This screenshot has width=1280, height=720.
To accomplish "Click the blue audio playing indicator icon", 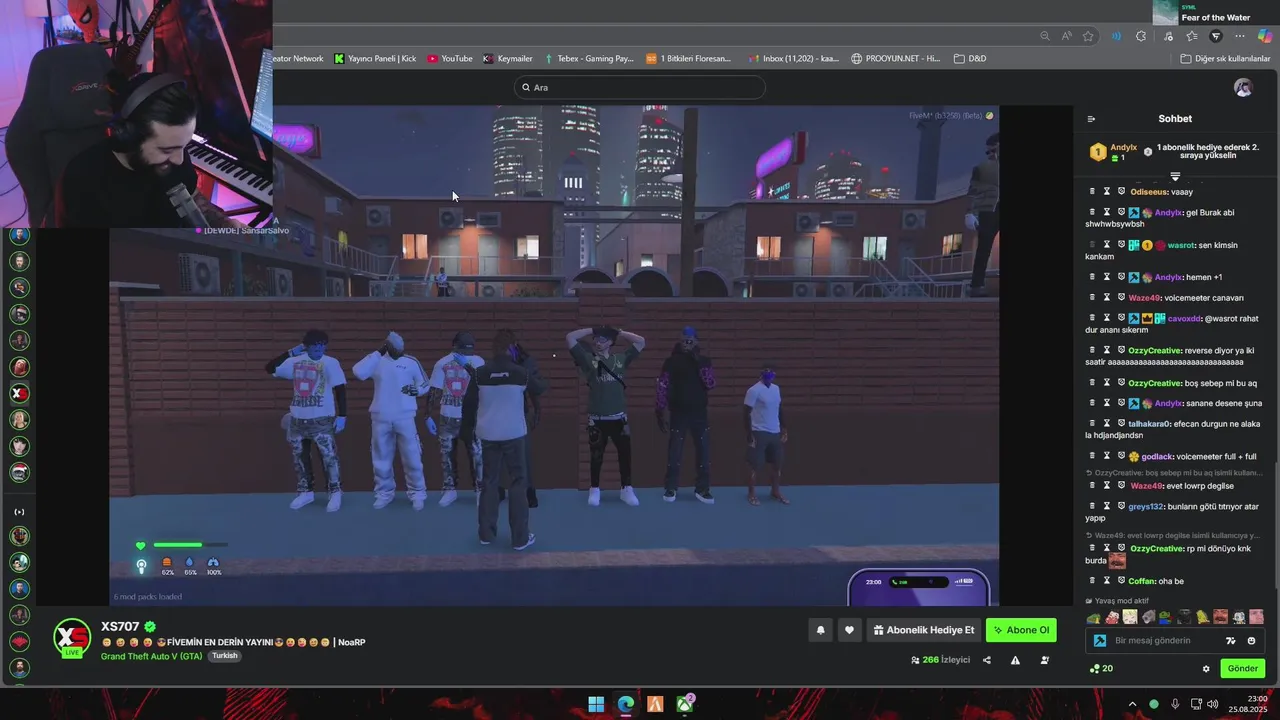I will 1116,36.
